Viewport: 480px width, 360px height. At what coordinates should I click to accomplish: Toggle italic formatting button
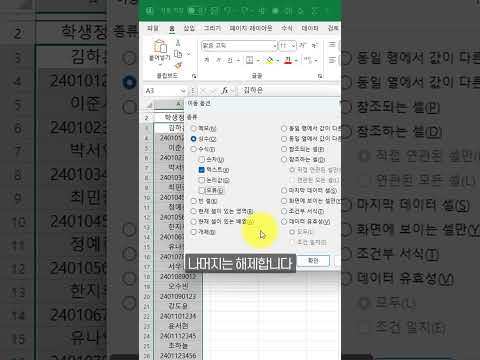[218, 60]
